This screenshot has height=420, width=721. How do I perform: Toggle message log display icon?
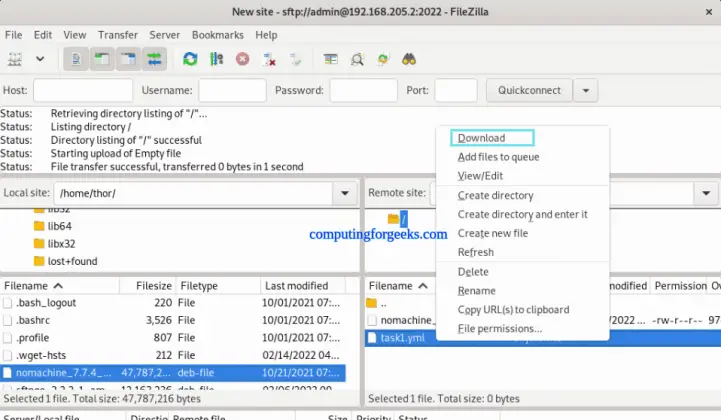tap(77, 59)
